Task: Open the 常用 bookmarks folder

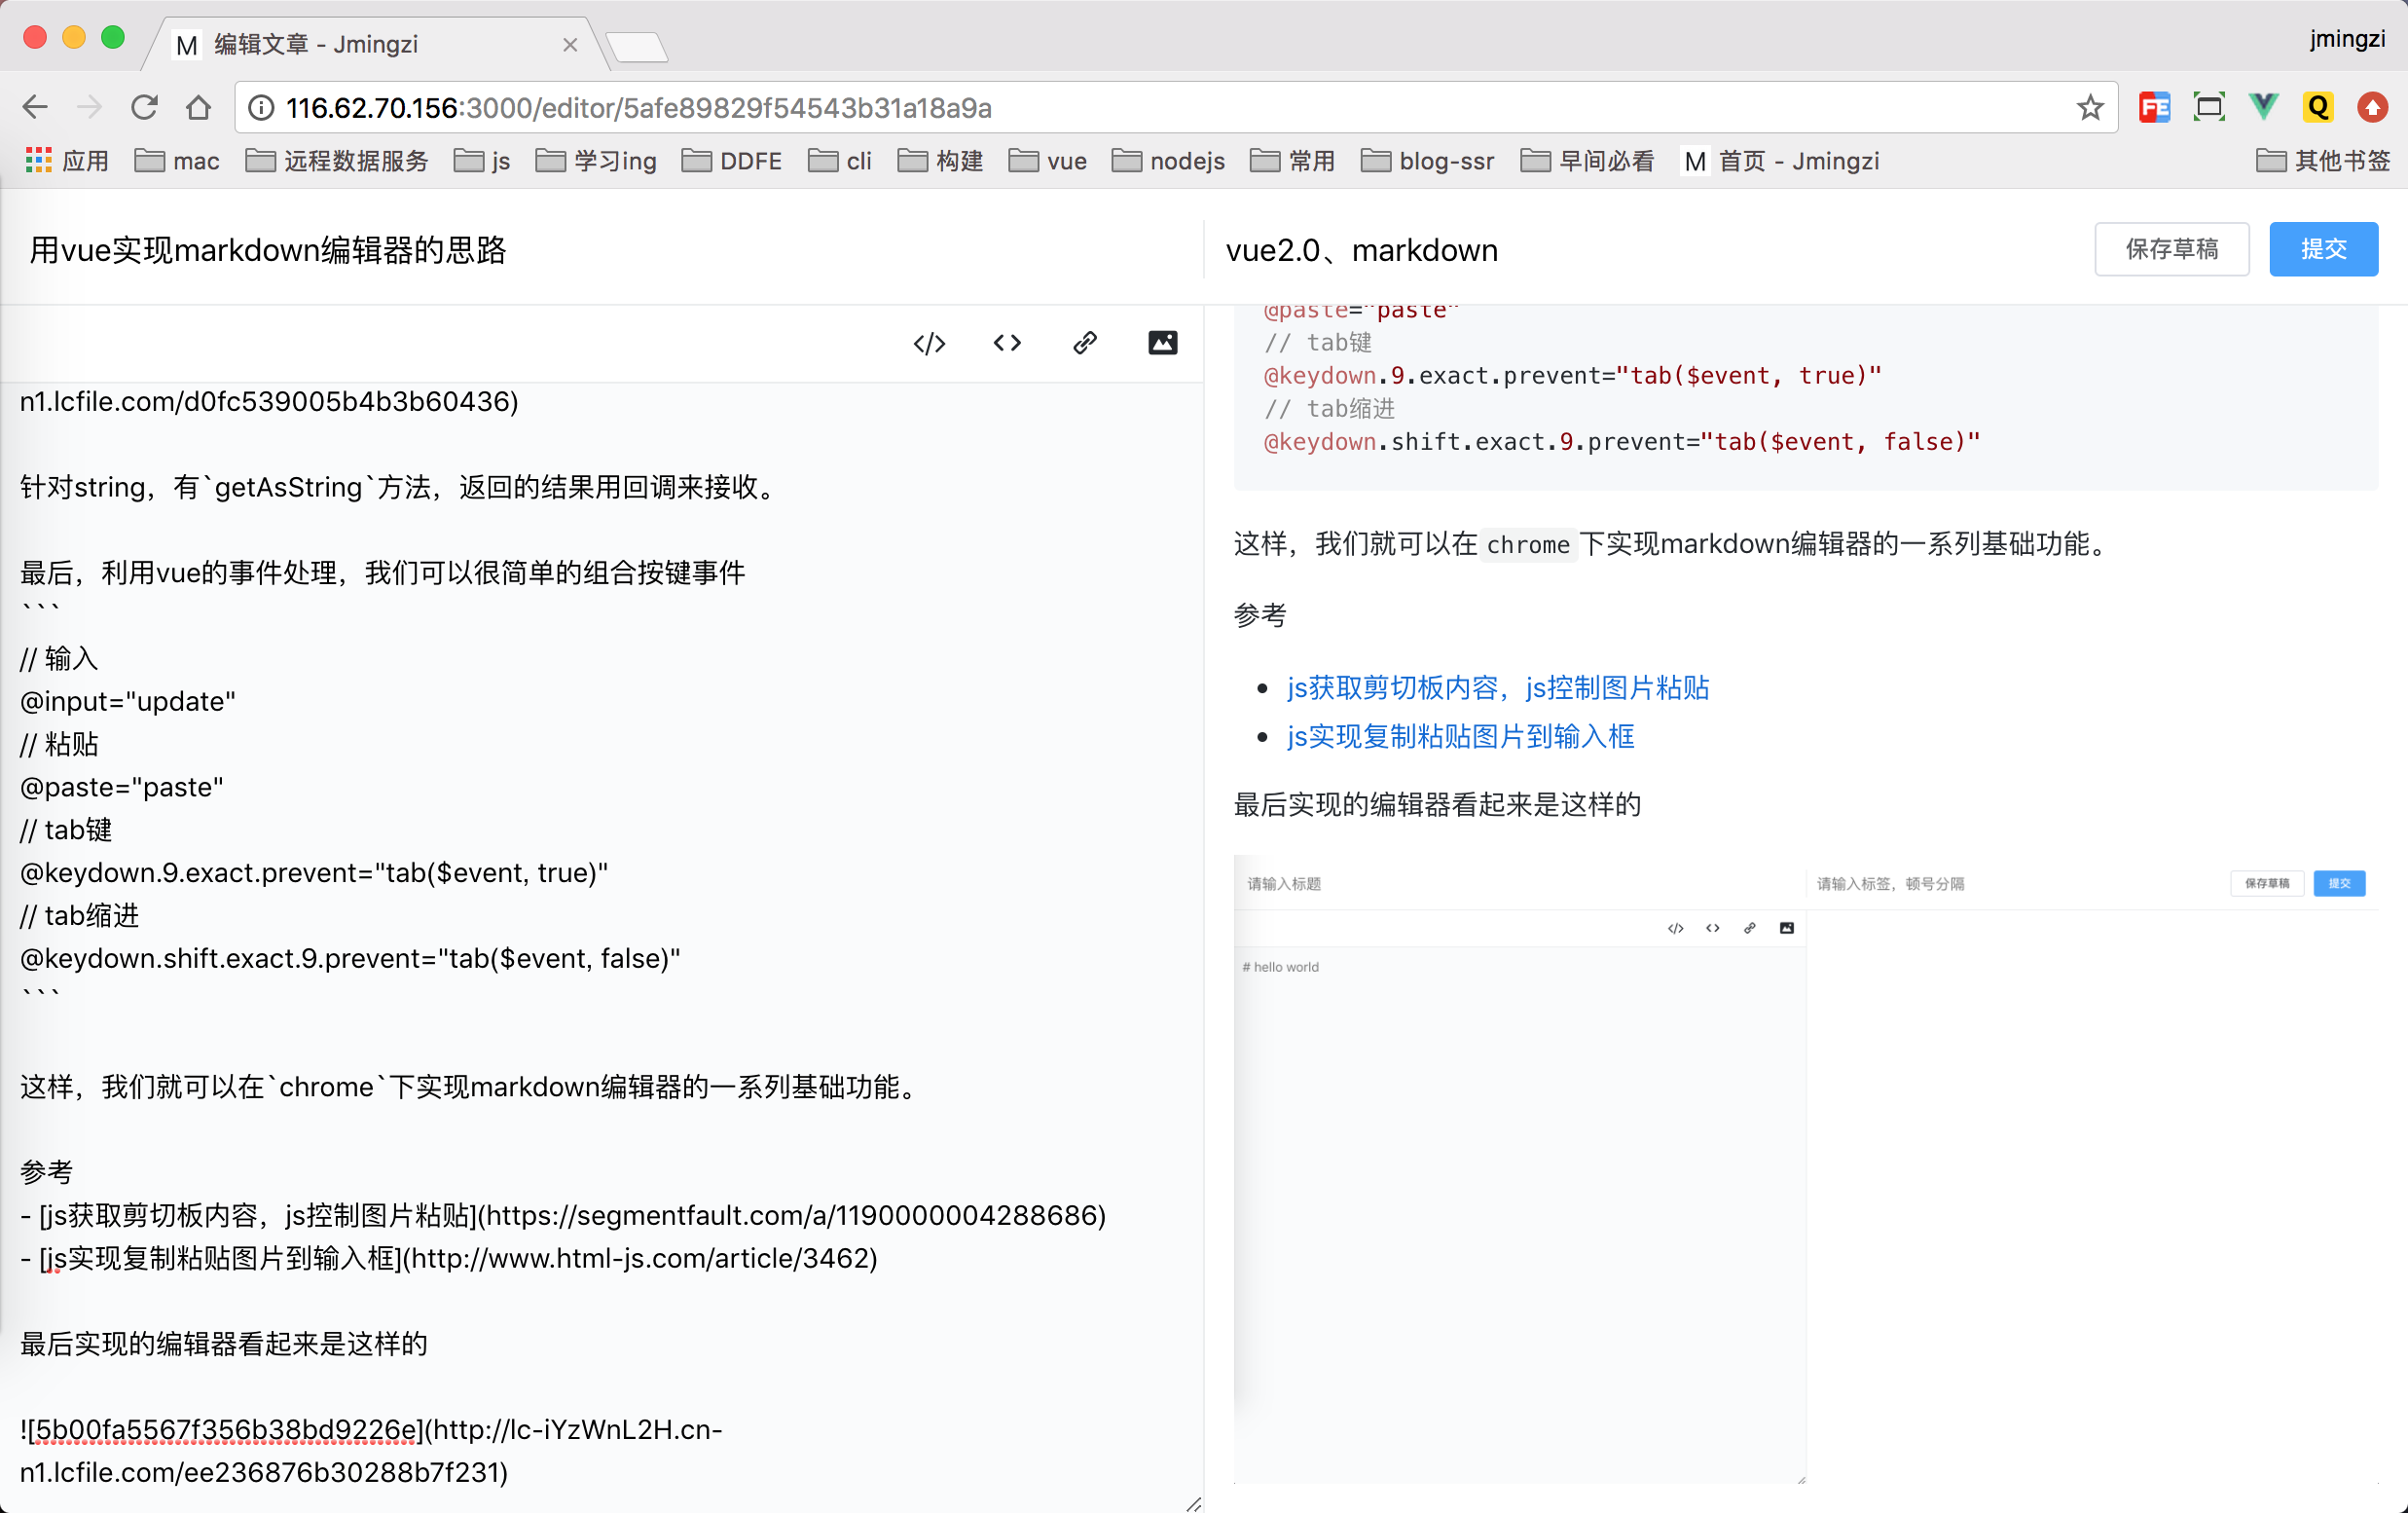Action: coord(1293,161)
